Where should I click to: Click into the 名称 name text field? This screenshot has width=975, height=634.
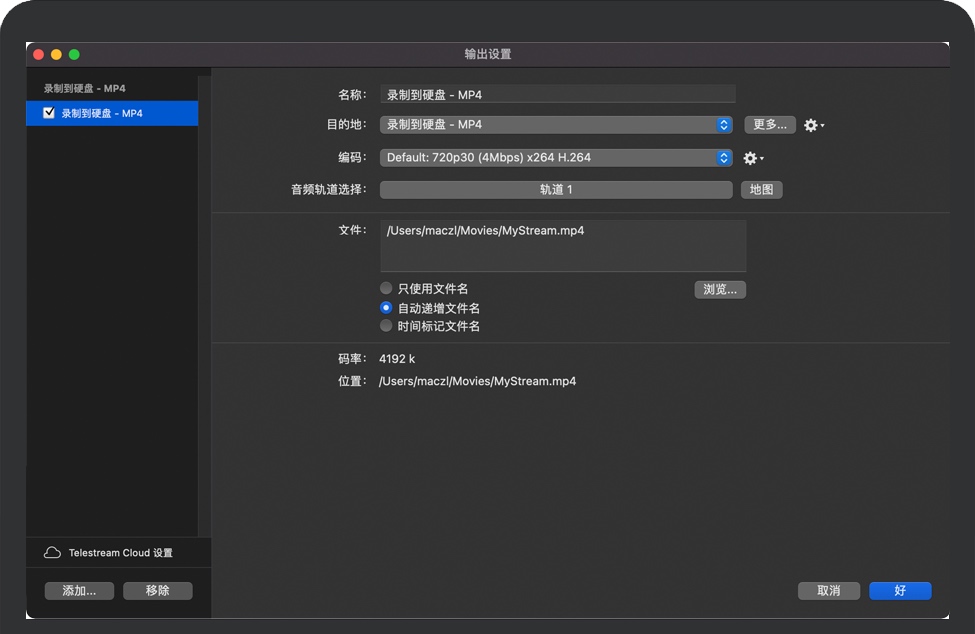coord(558,95)
